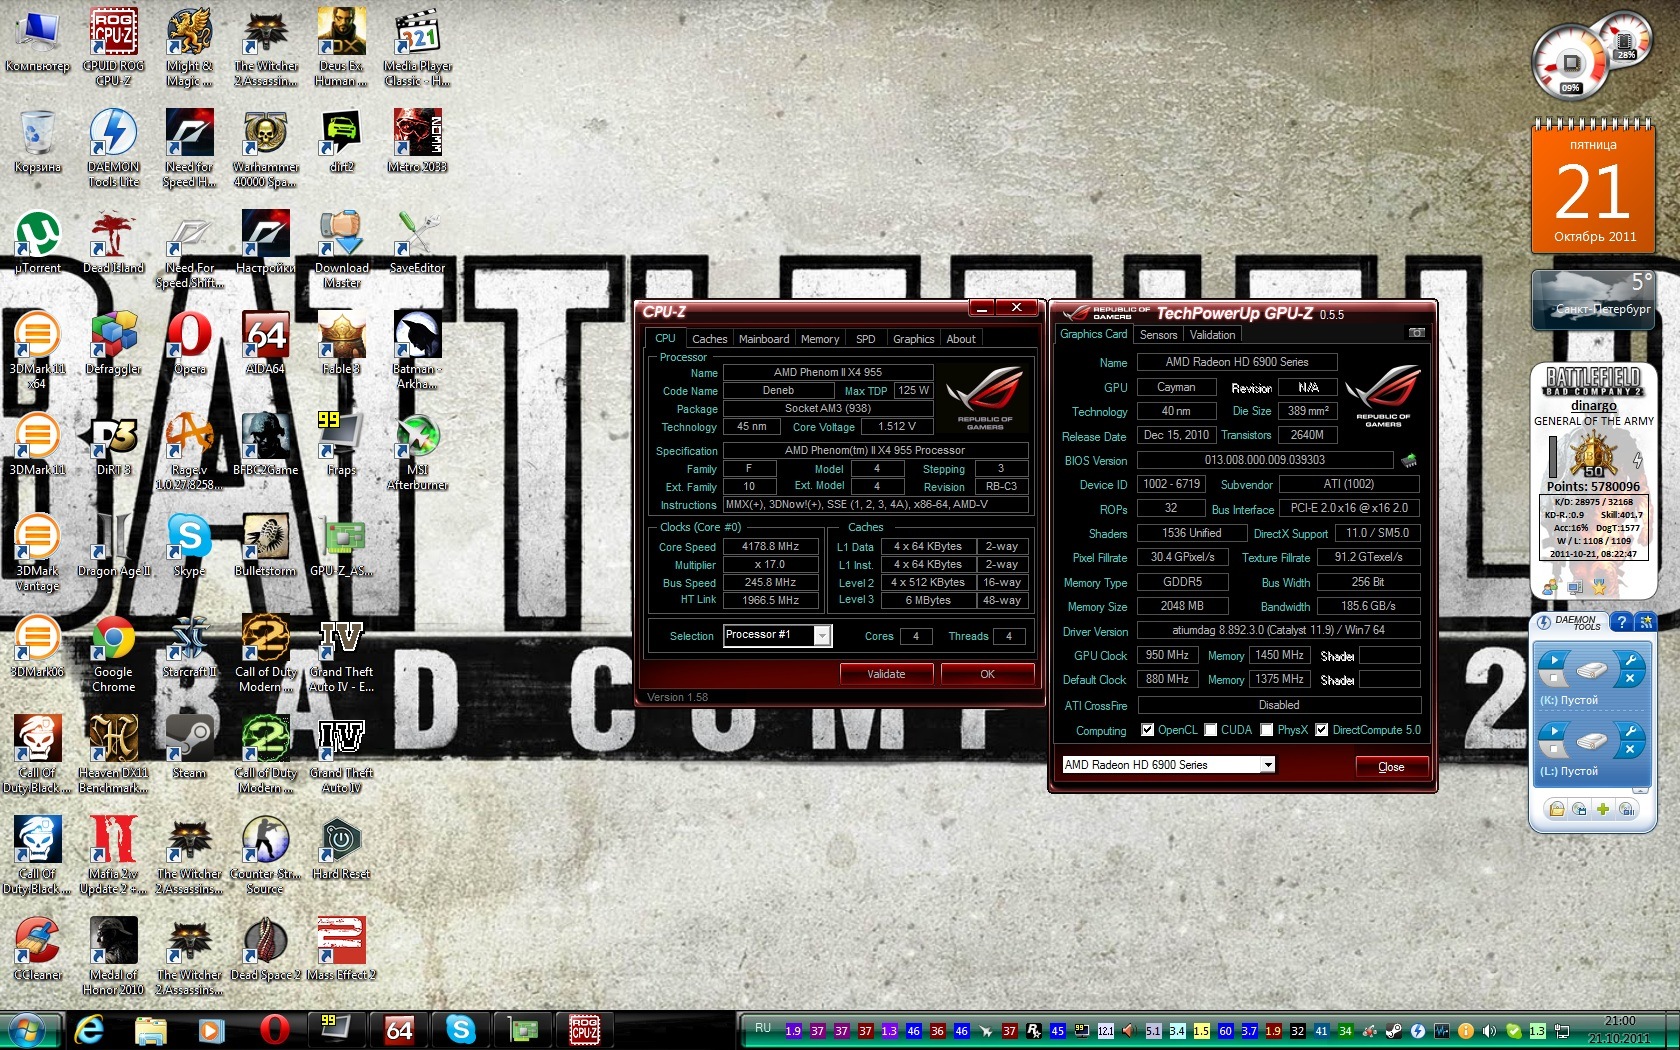Click the green plus icon in the DAEMON Tools gadget
Image resolution: width=1680 pixels, height=1050 pixels.
click(1603, 809)
